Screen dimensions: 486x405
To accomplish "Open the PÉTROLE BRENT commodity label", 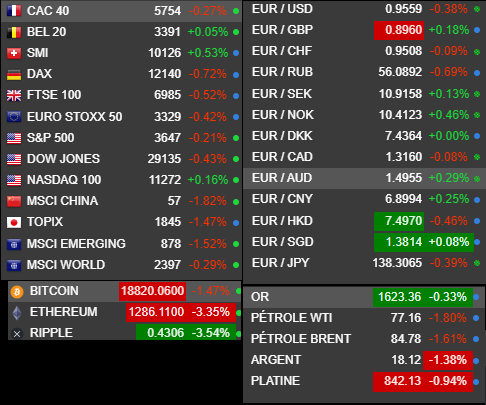I will pos(301,339).
